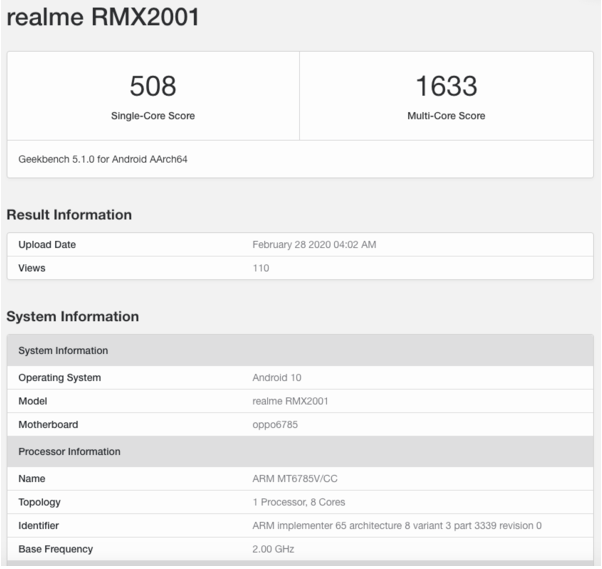Click the large System Information heading

(x=73, y=316)
